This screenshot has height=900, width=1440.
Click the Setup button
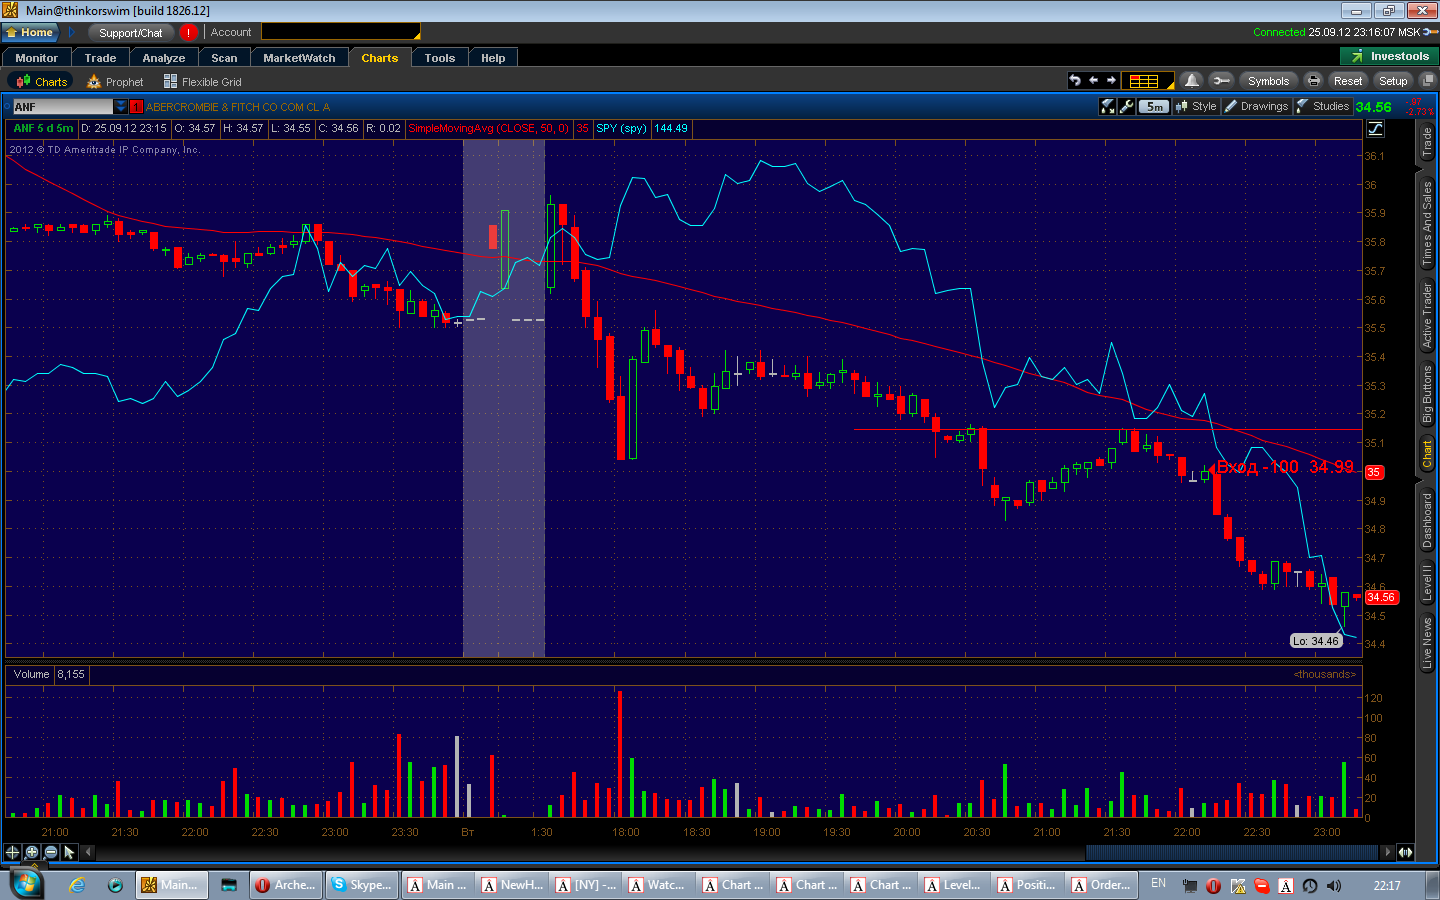pyautogui.click(x=1392, y=81)
